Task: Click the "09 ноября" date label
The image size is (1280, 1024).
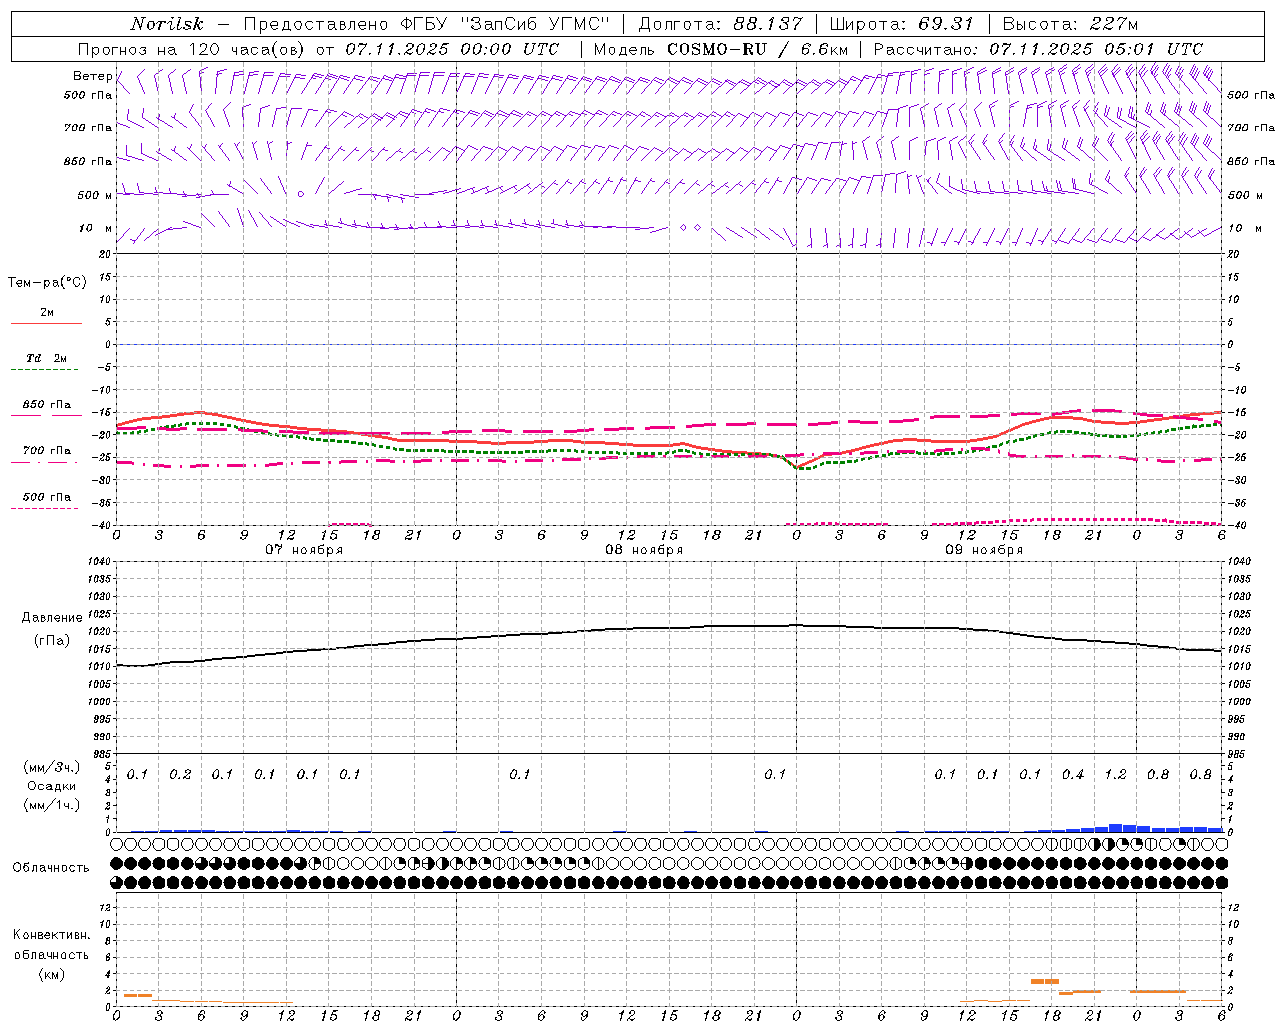Action: point(984,550)
